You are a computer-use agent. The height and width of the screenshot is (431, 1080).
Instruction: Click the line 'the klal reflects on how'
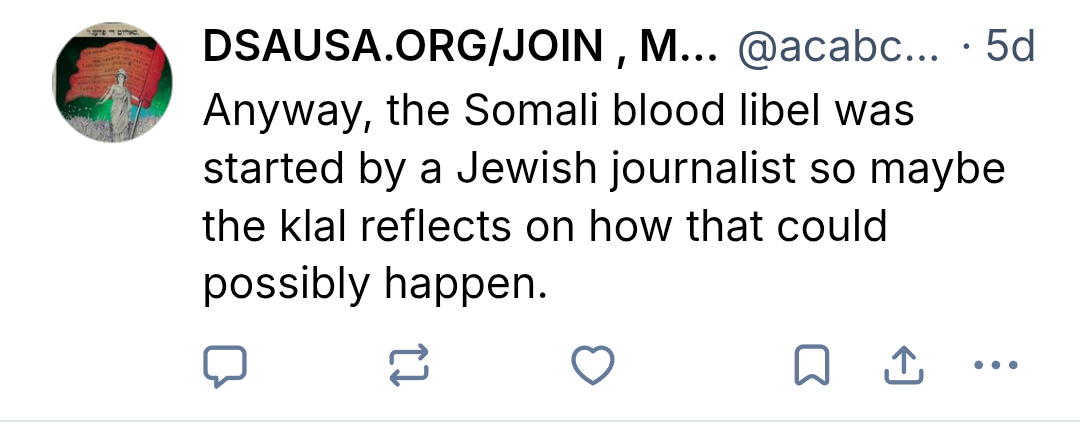click(x=545, y=227)
